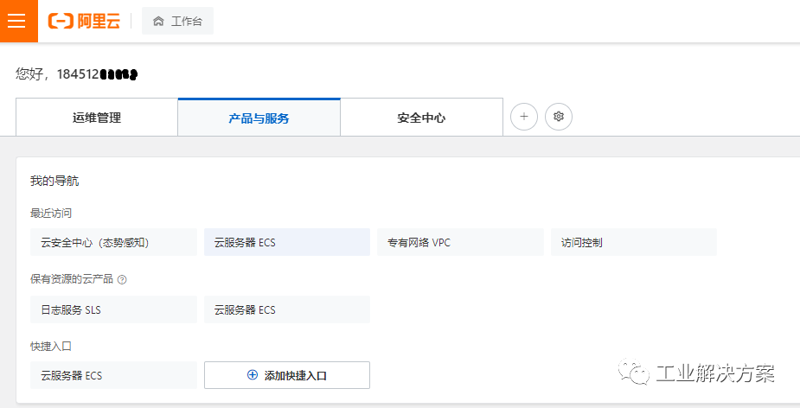
Task: Switch to the 安全中心 tab
Action: (x=421, y=118)
